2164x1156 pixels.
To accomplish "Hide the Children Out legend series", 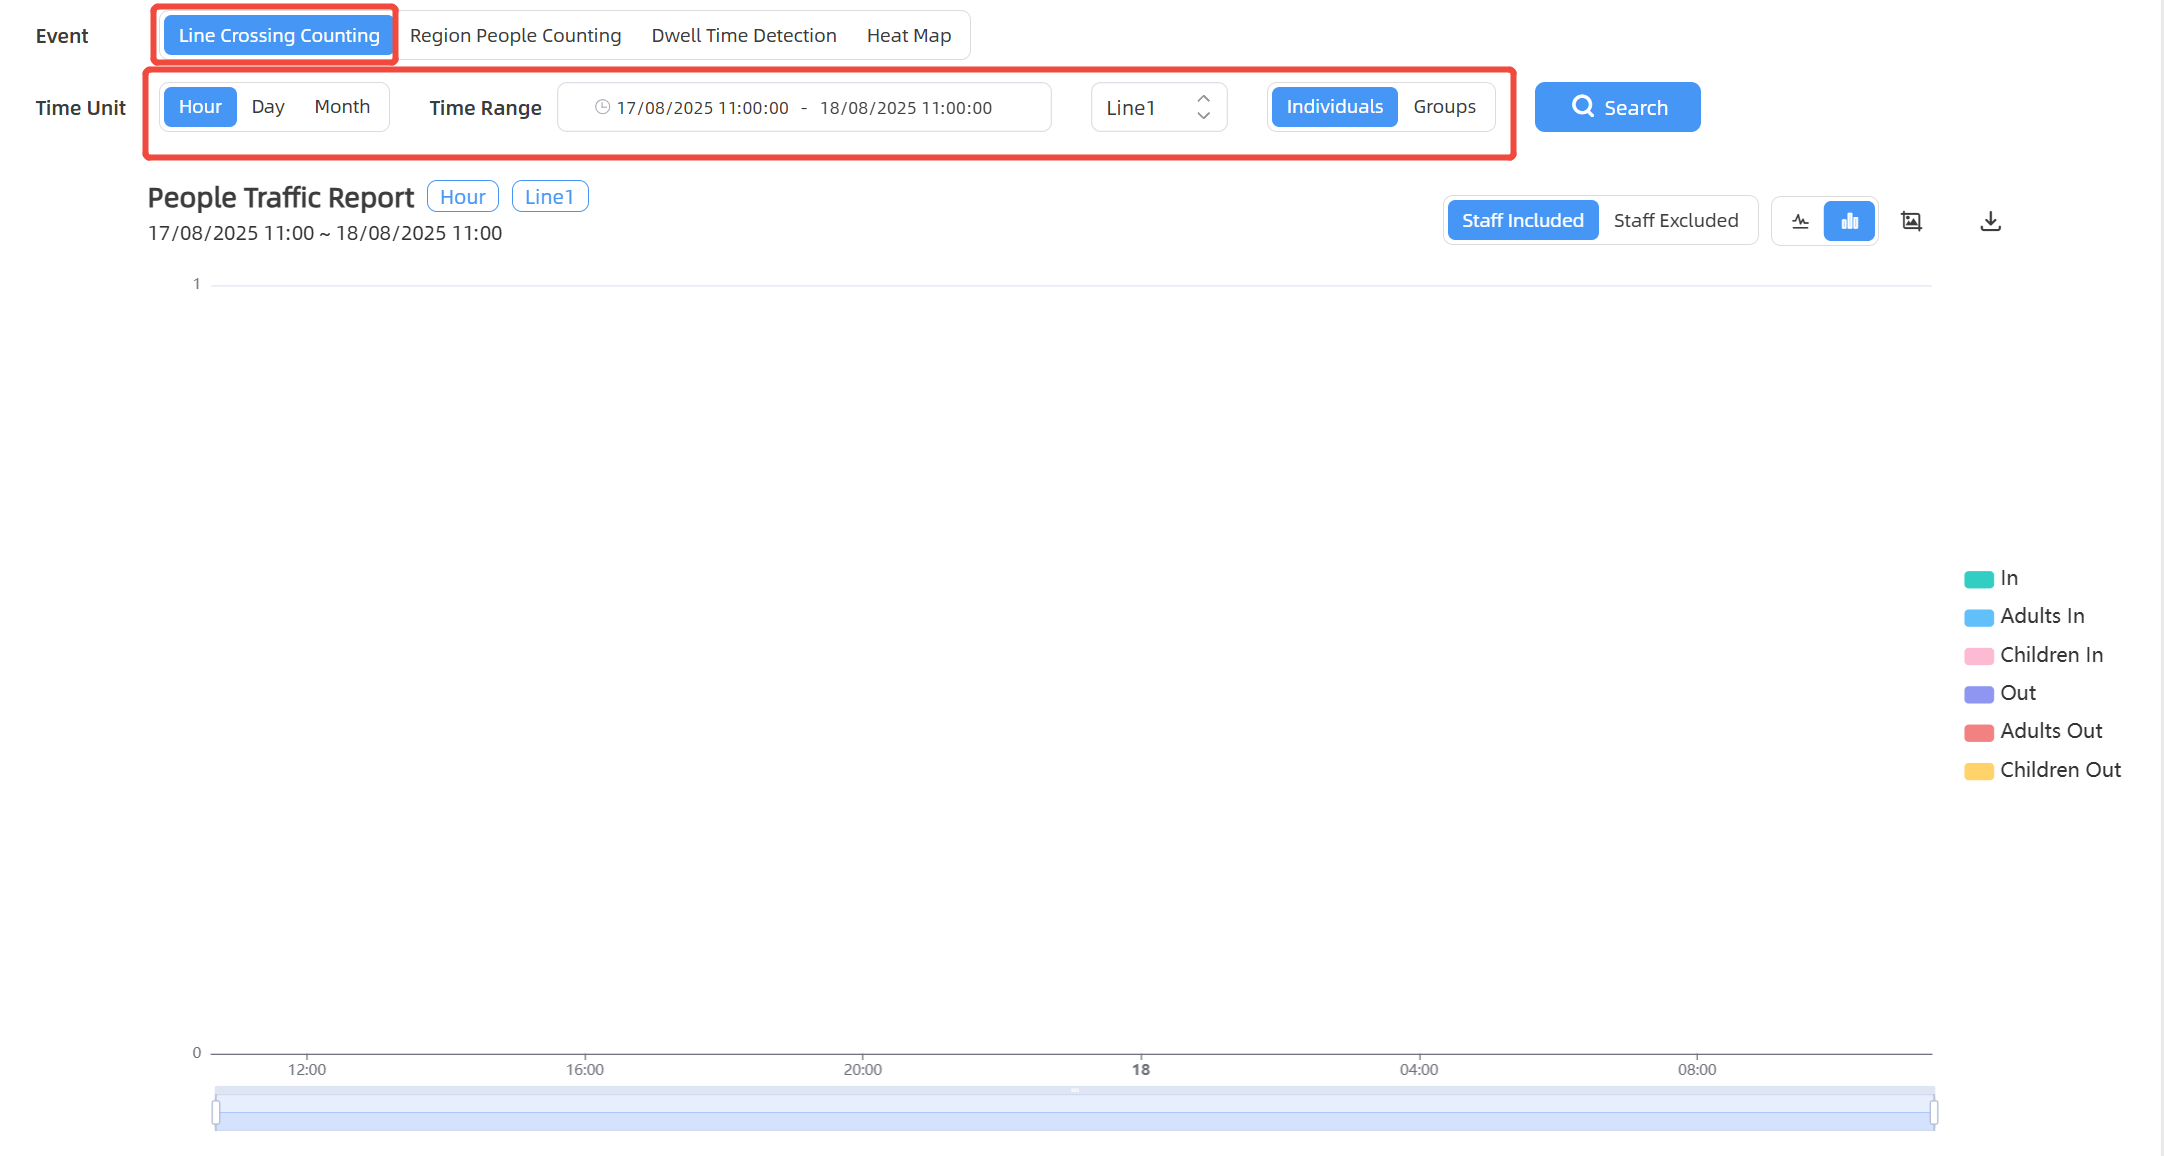I will coord(2059,770).
